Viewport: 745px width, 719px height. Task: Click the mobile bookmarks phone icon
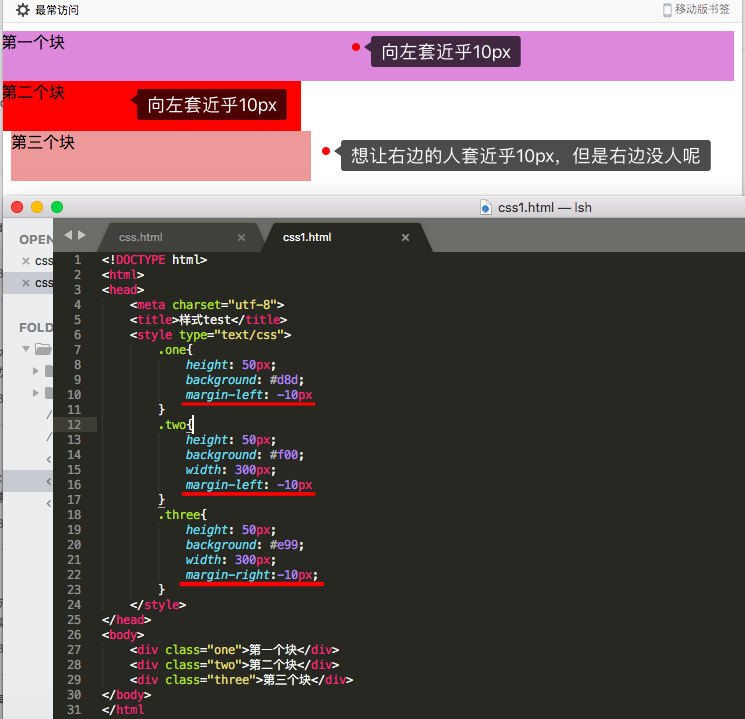click(x=667, y=10)
